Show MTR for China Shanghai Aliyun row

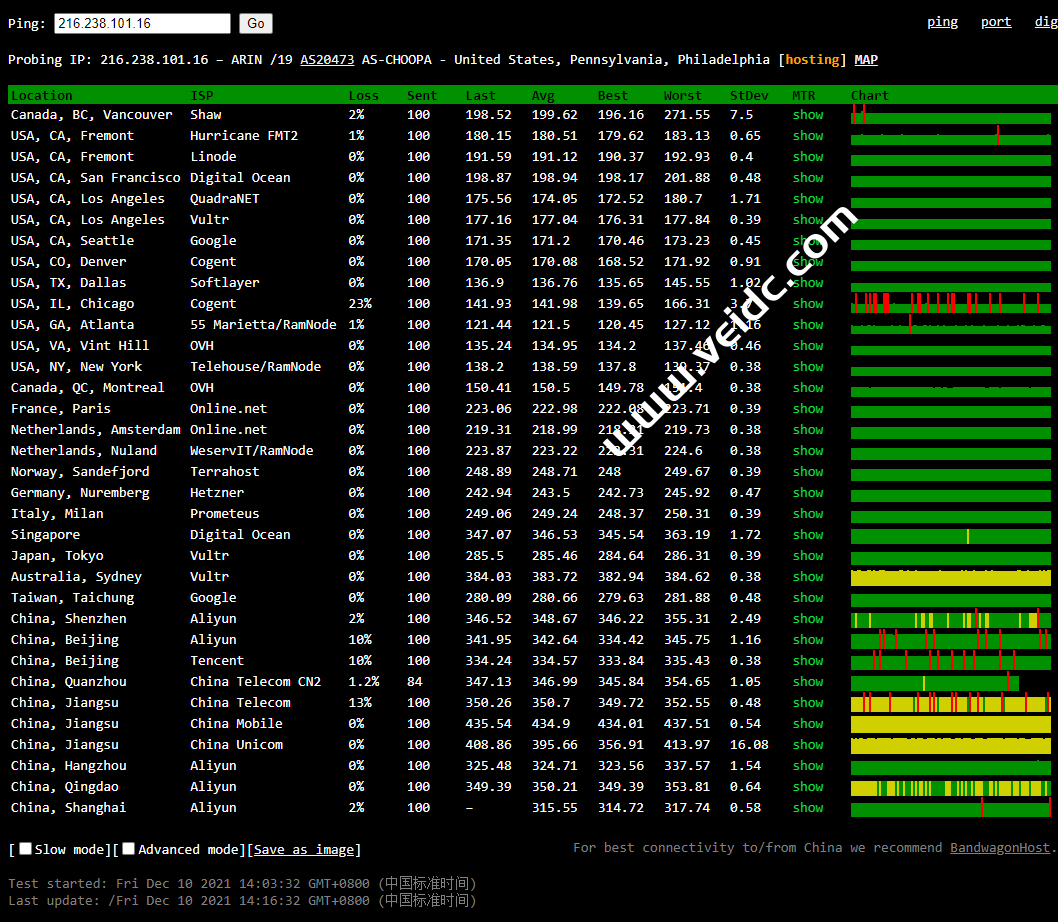pos(808,808)
